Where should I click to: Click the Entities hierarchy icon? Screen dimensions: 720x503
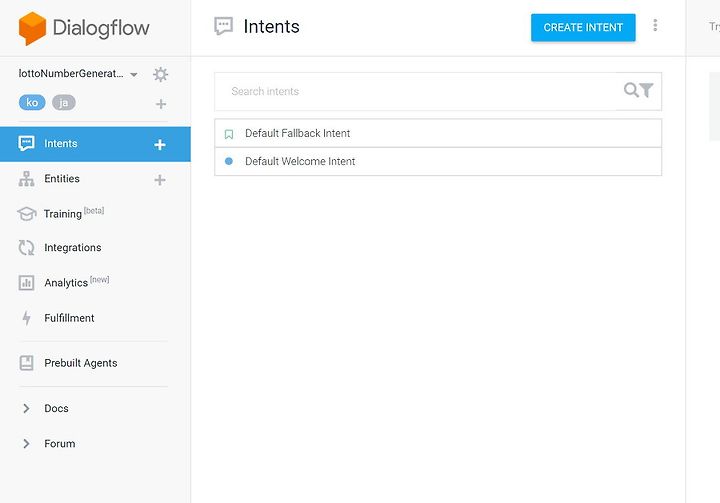(x=26, y=179)
